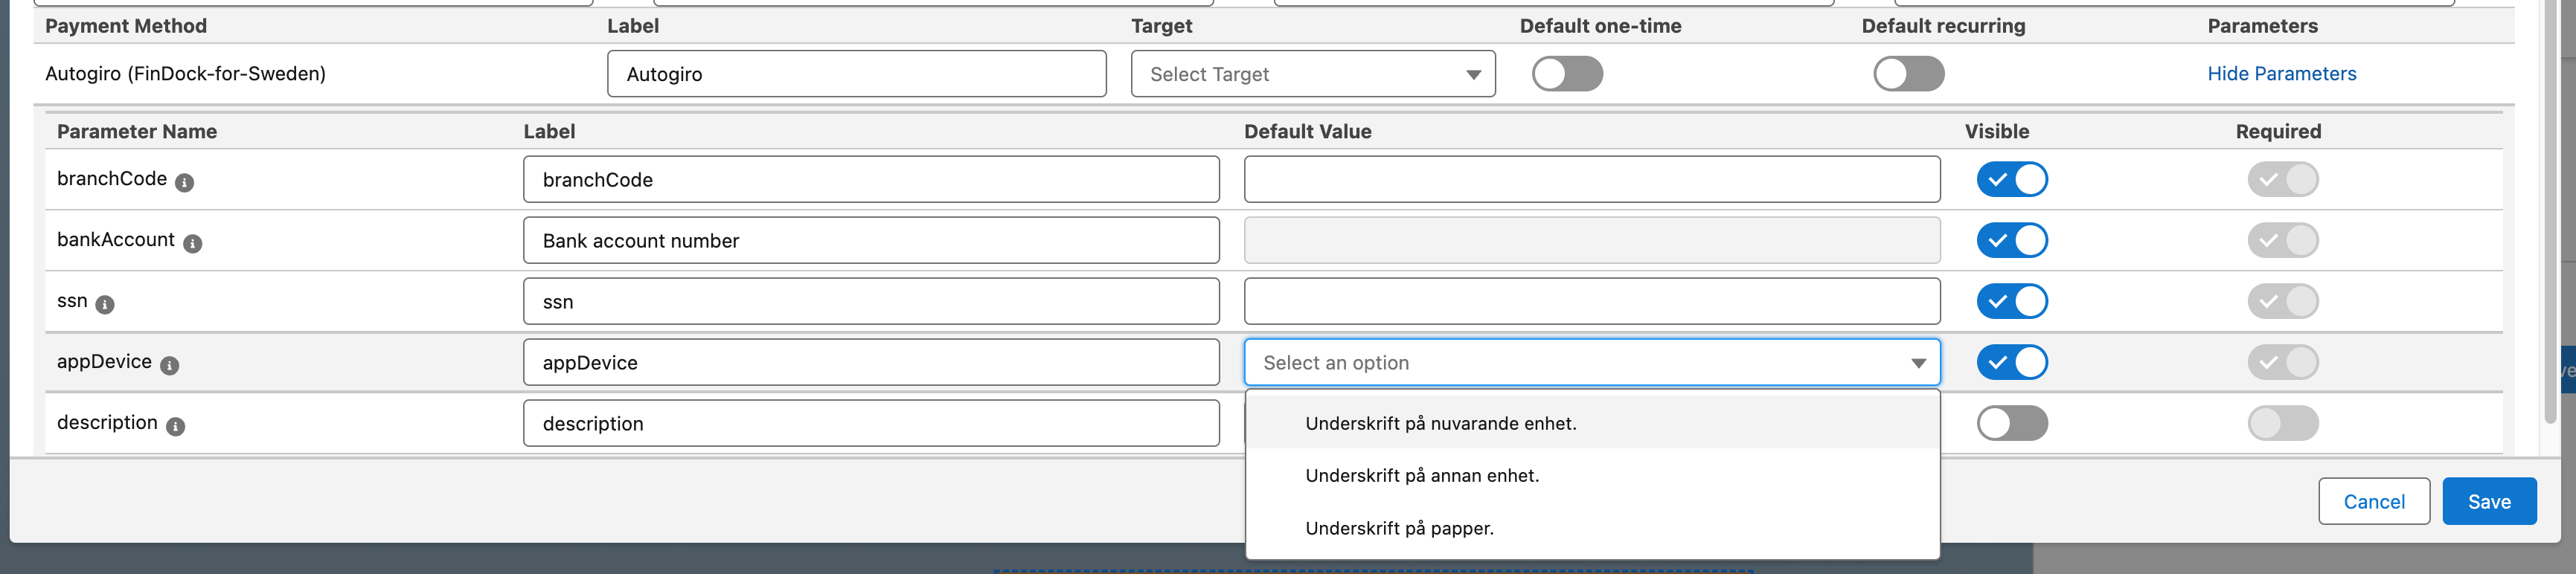Viewport: 2576px width, 574px height.
Task: Pick 'Underskrift på papper.' option
Action: click(x=1399, y=528)
